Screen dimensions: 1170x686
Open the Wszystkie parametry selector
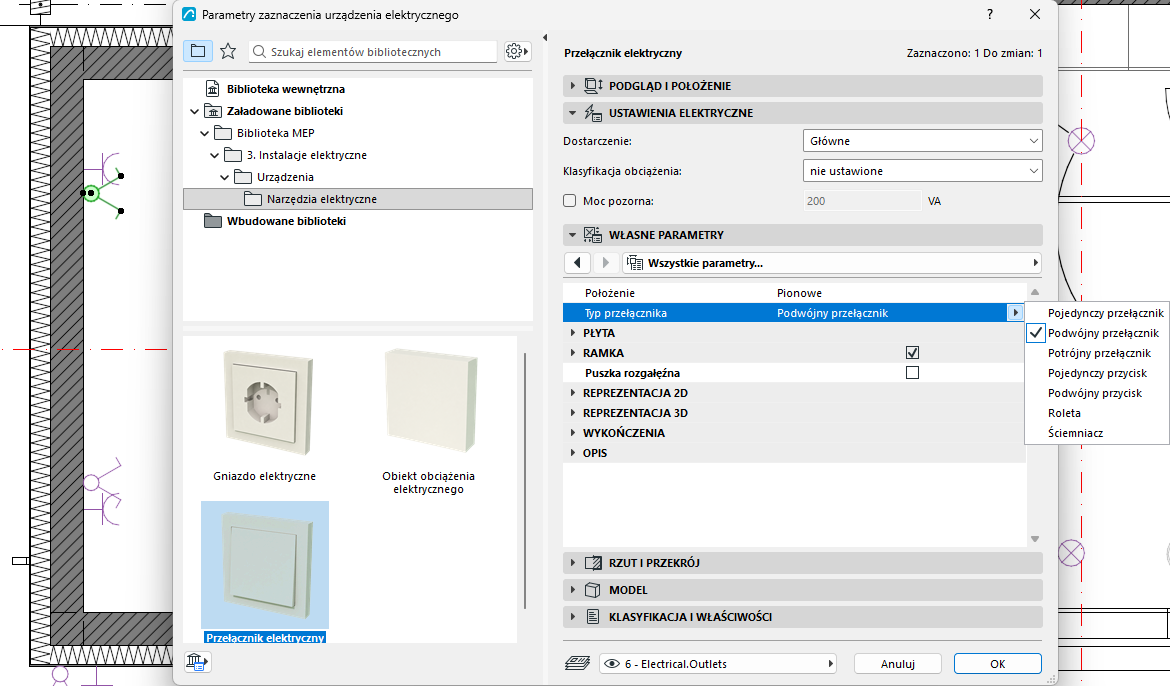pos(831,263)
